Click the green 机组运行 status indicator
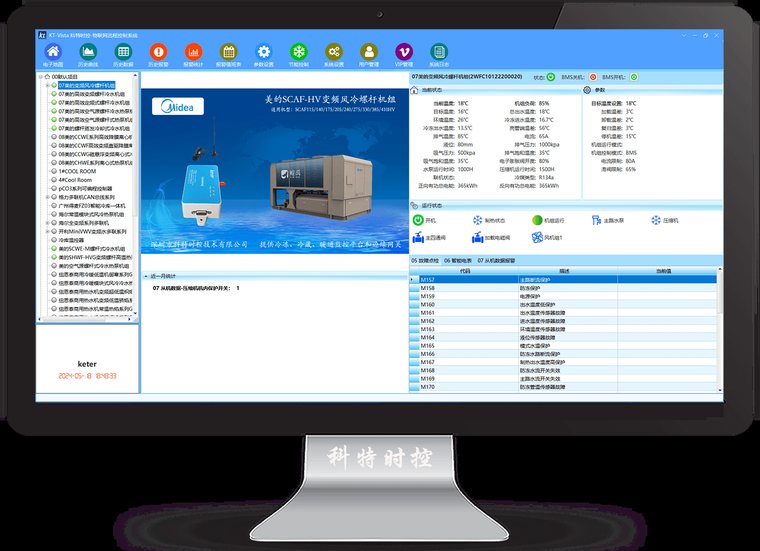 click(x=537, y=220)
